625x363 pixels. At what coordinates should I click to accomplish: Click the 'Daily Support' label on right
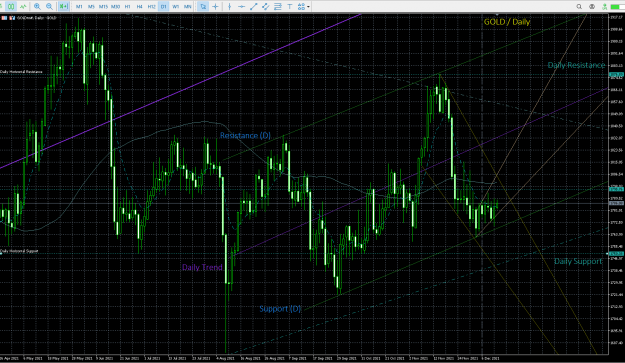coord(578,261)
